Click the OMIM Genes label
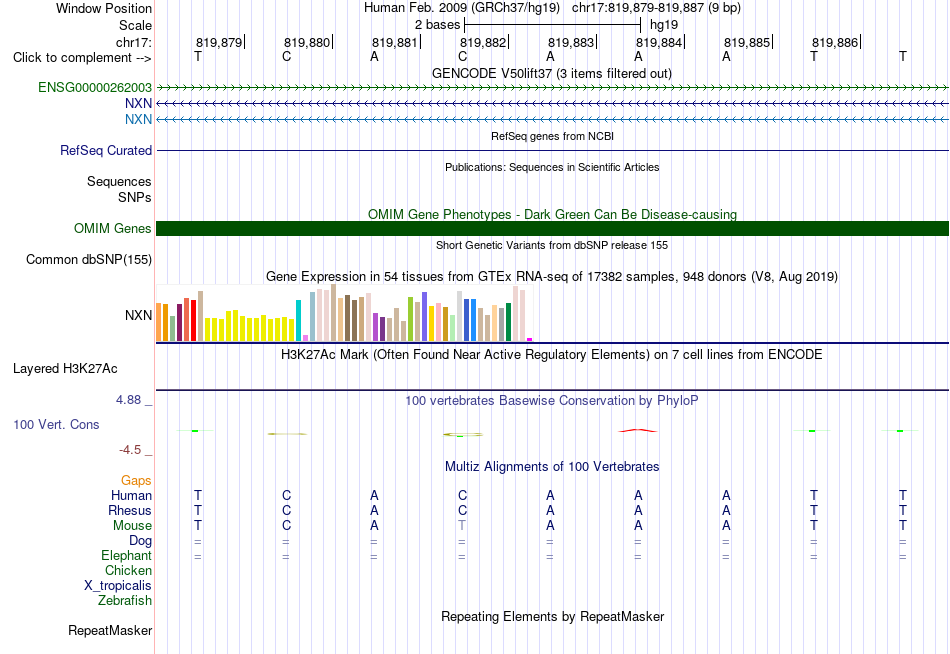Image resolution: width=950 pixels, height=654 pixels. 112,229
